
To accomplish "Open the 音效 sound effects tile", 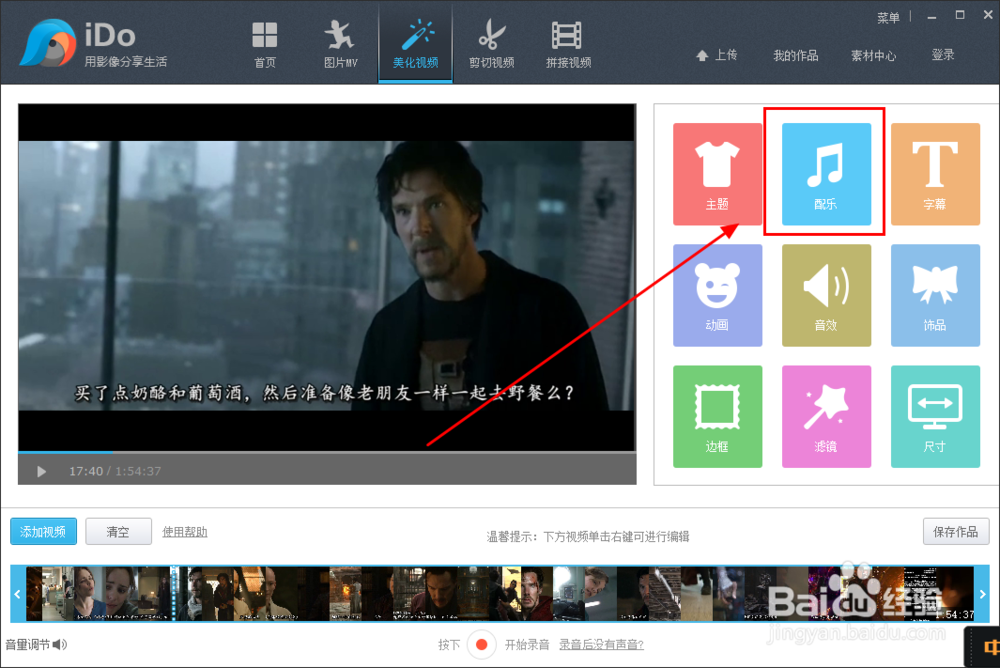I will pyautogui.click(x=826, y=295).
